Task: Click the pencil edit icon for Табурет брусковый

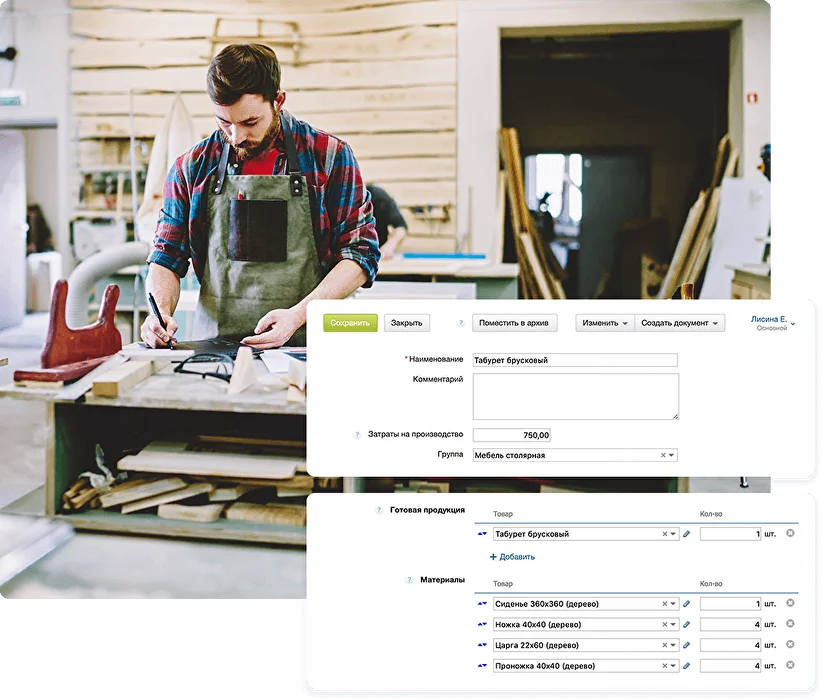Action: (x=686, y=534)
